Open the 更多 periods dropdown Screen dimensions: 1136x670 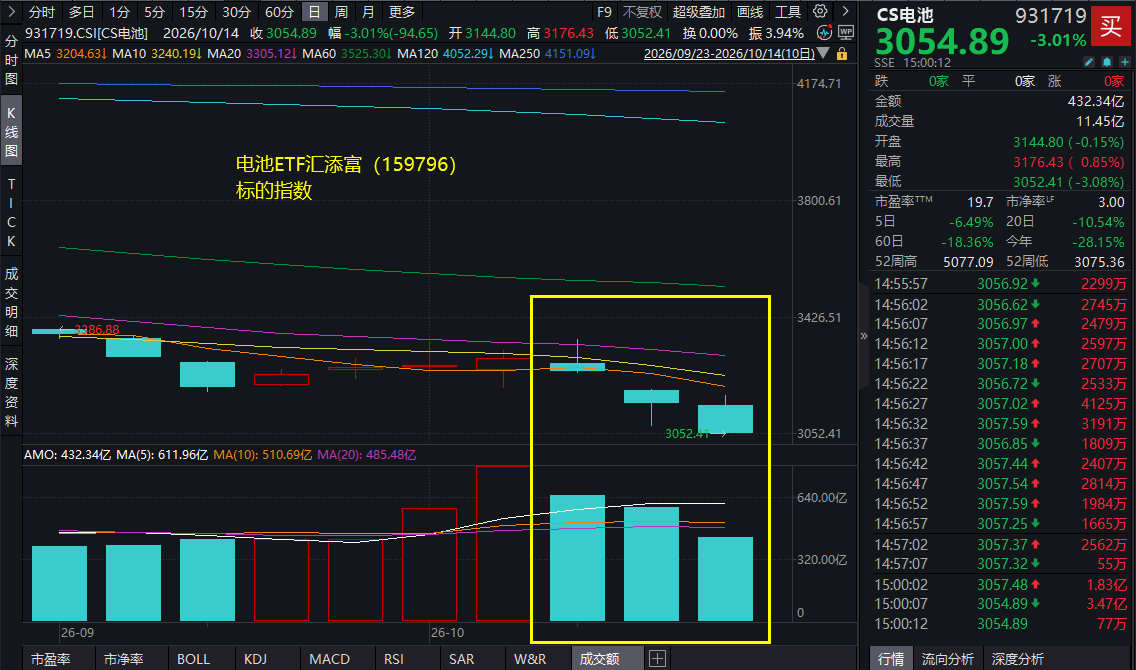[x=402, y=12]
